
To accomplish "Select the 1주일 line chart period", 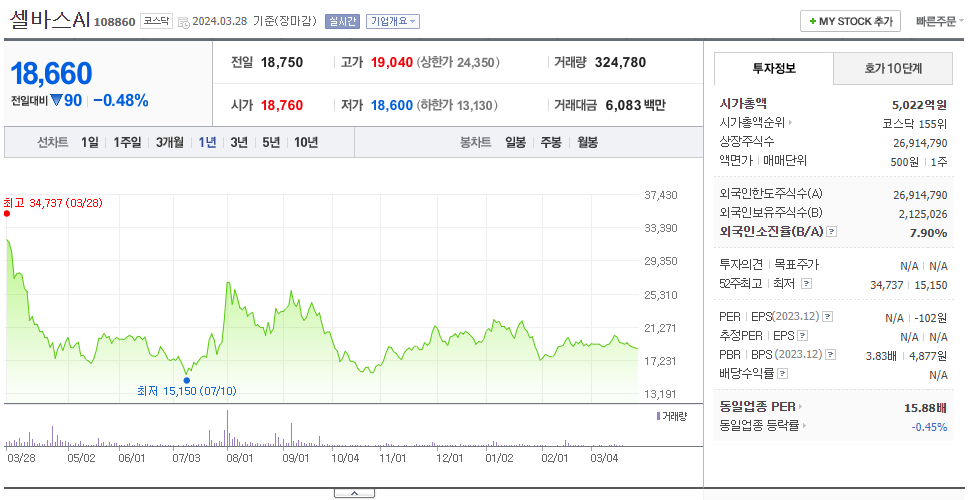I will [127, 143].
